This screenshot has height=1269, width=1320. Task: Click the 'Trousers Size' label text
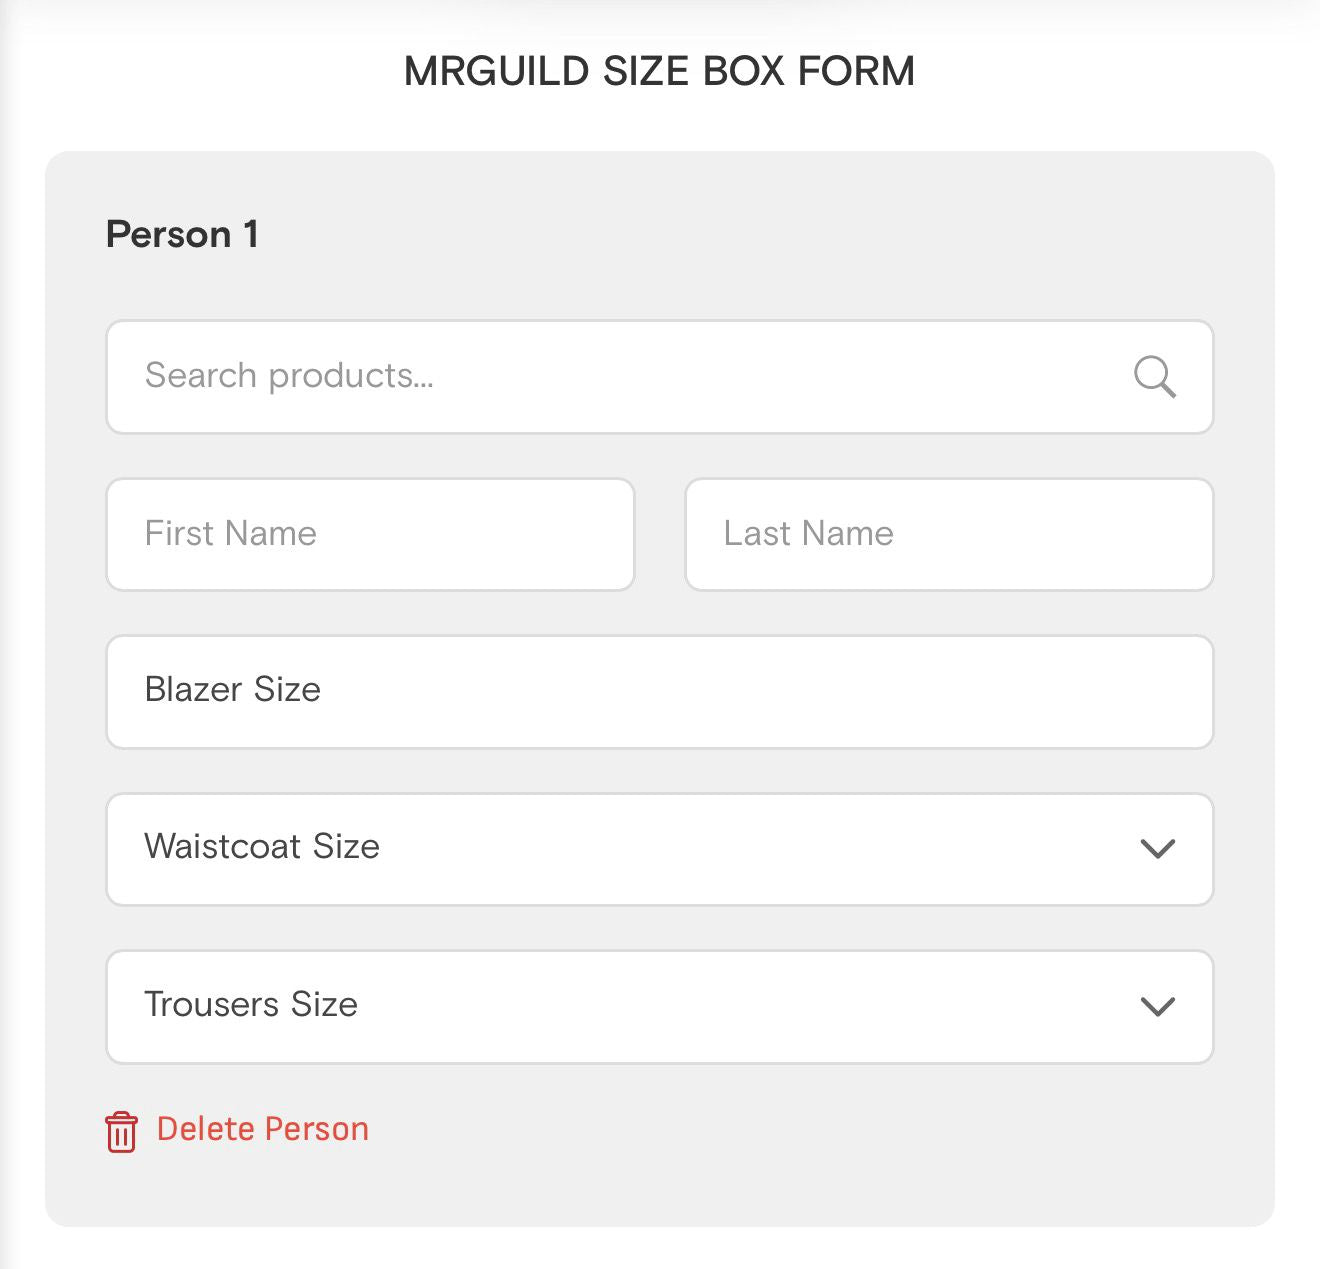(x=250, y=1004)
